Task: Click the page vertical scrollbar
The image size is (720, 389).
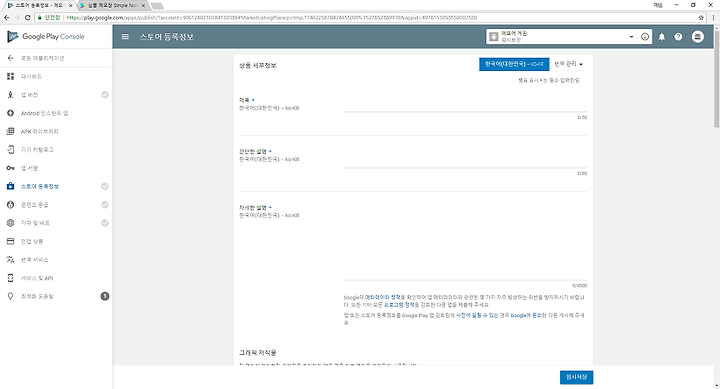Action: tap(716, 78)
